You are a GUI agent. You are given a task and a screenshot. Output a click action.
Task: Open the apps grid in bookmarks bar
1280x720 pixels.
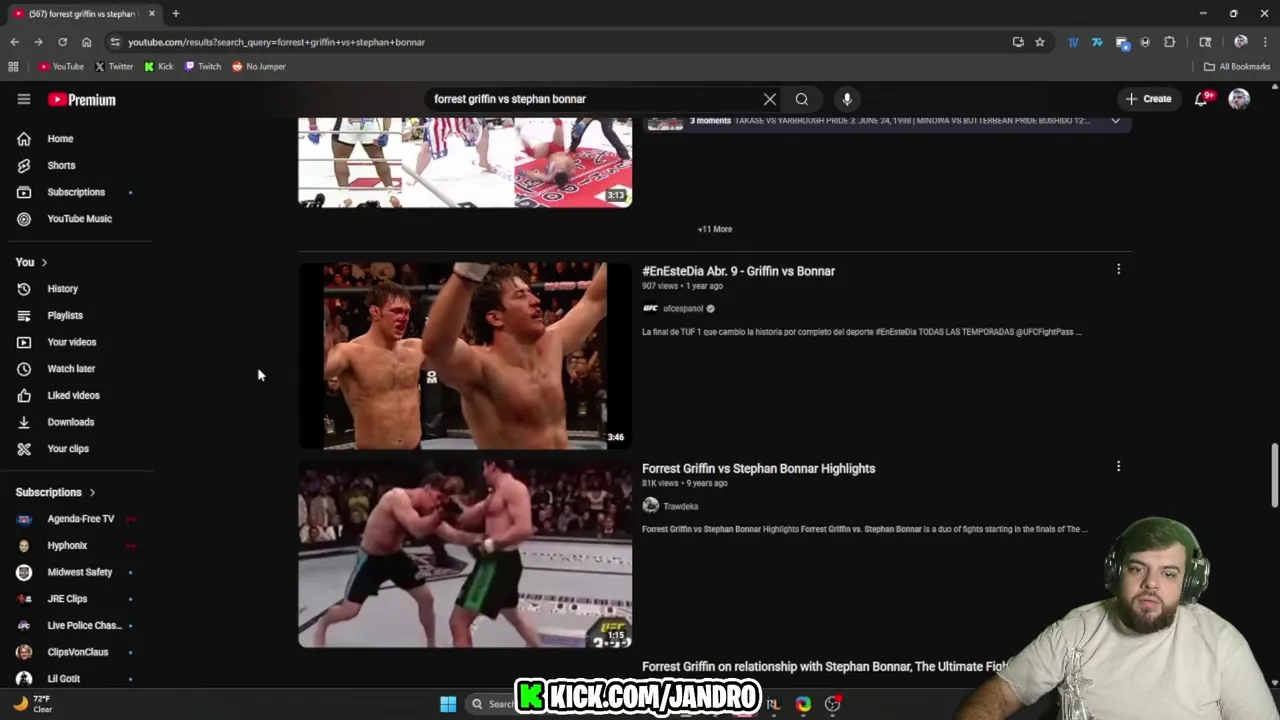13,66
